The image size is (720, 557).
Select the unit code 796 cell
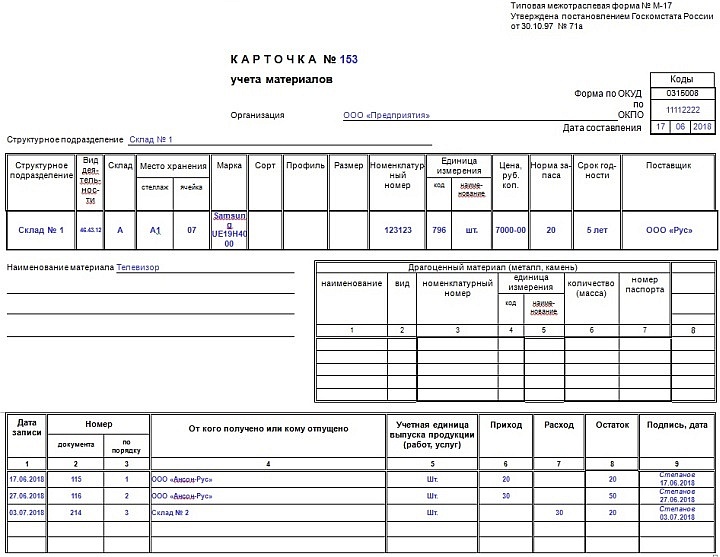click(x=439, y=230)
